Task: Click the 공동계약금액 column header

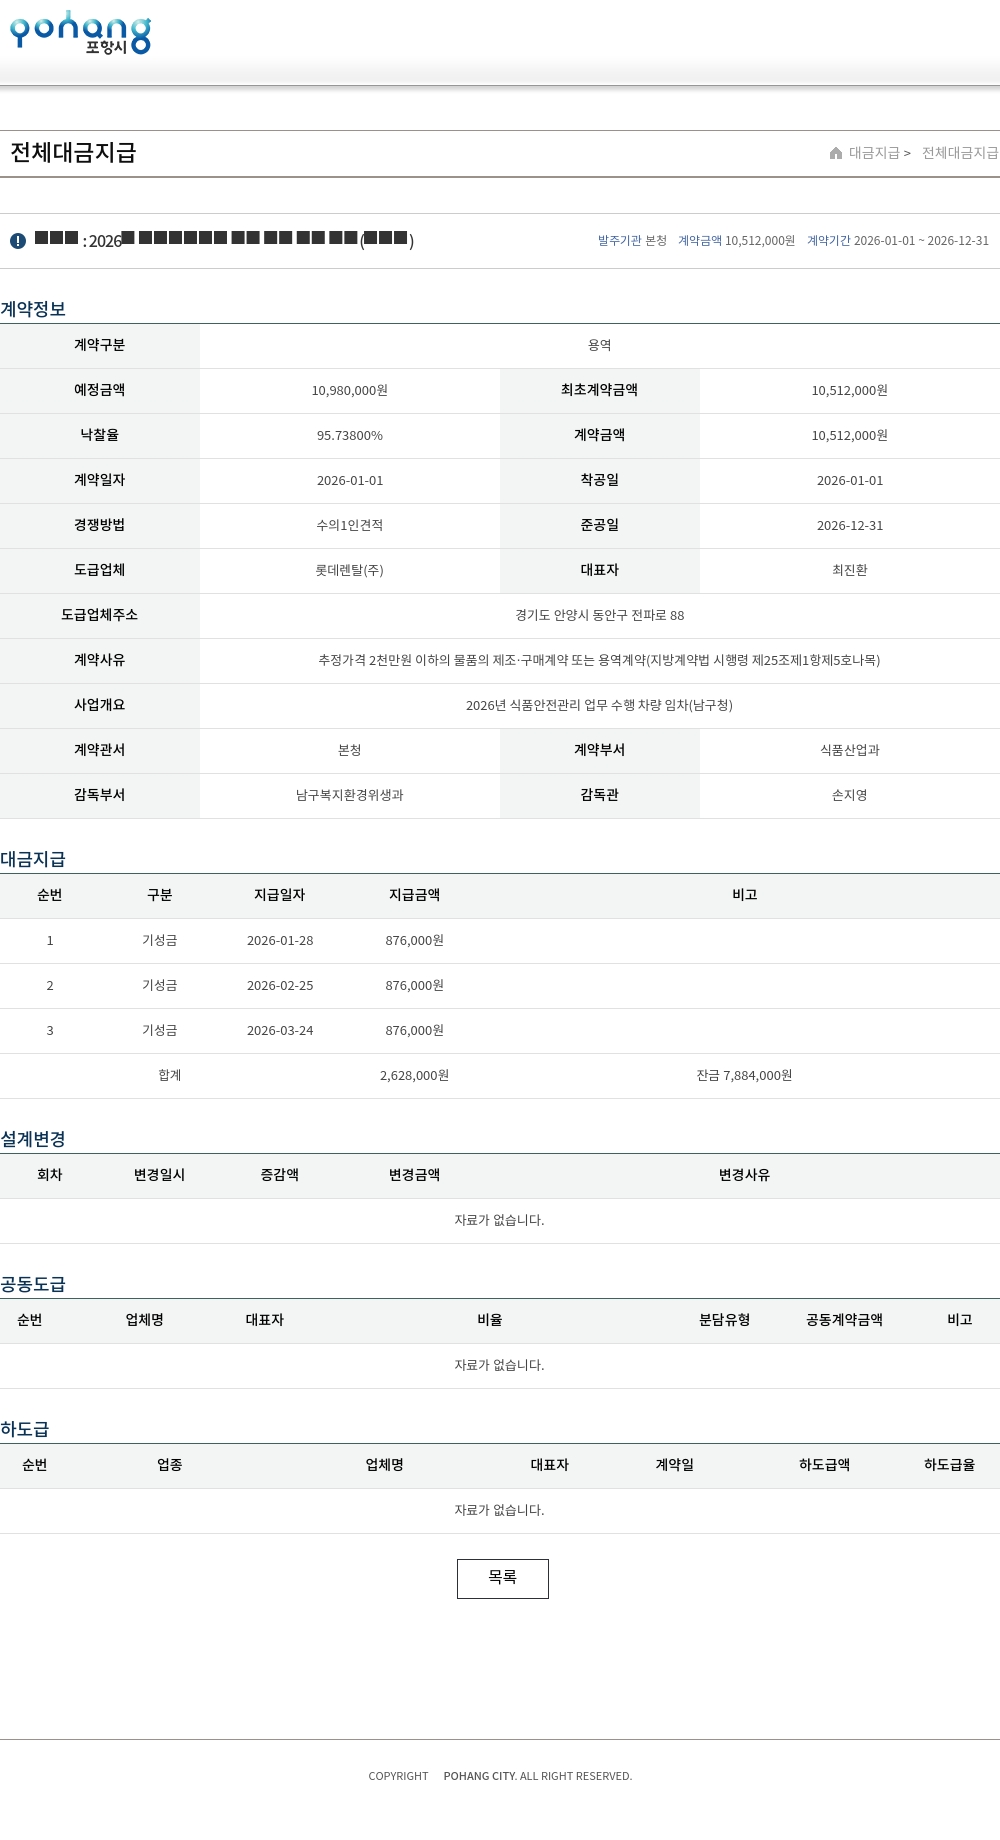Action: (x=844, y=1320)
